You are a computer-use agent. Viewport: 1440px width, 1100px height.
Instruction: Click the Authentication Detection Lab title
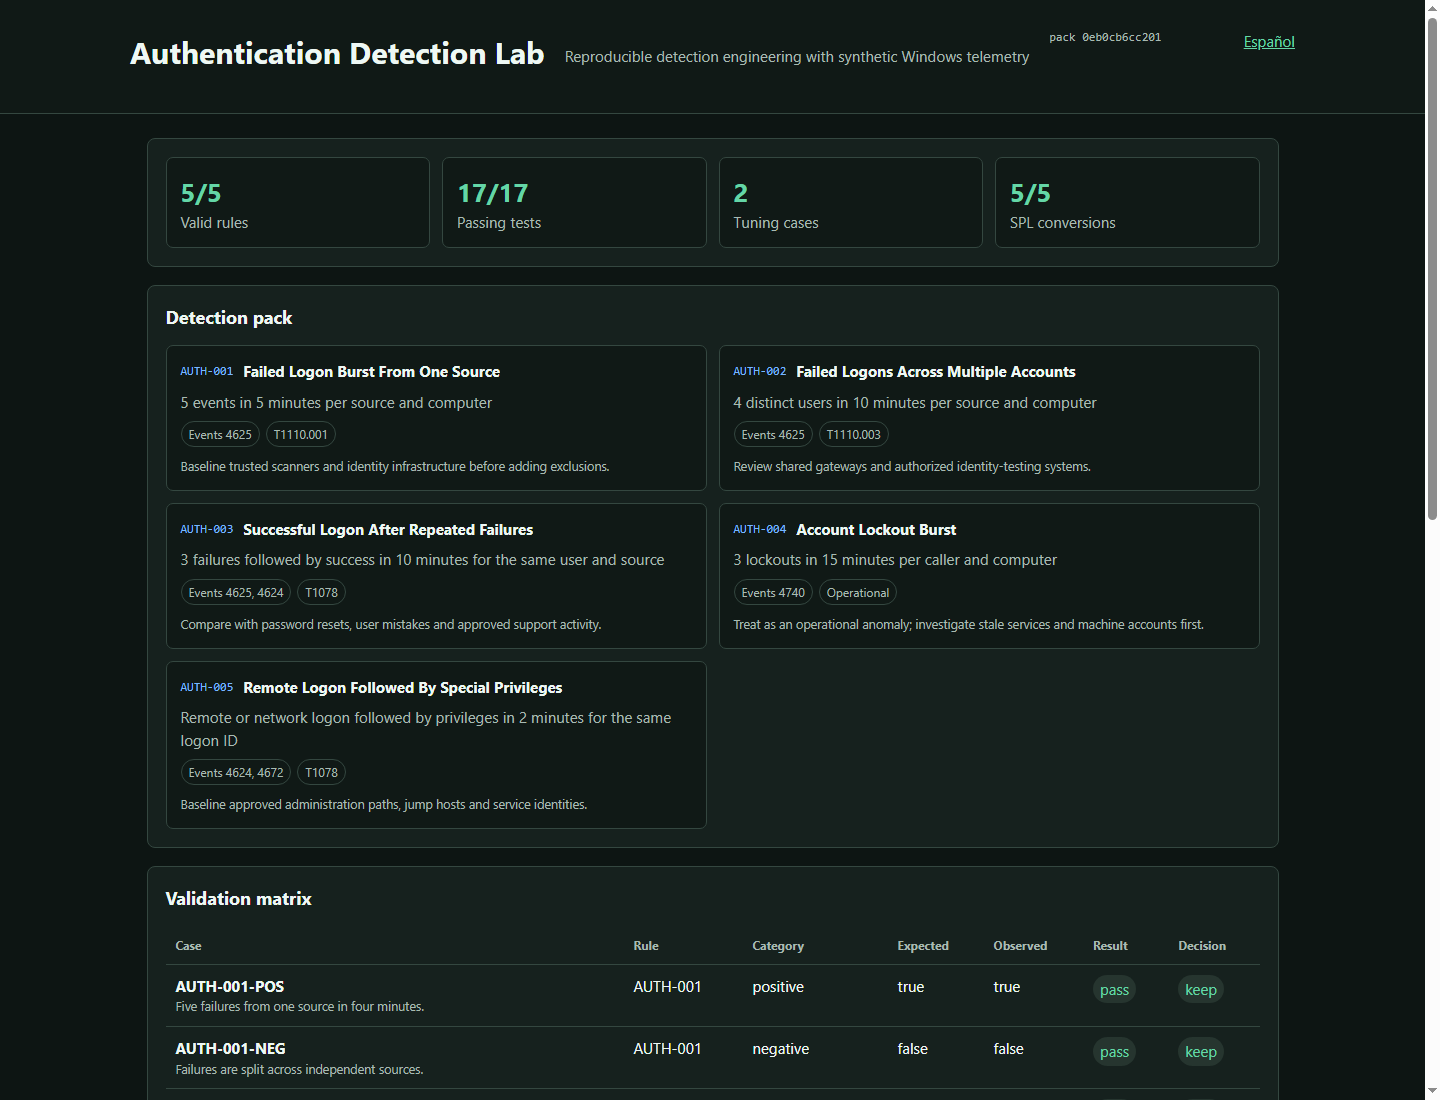tap(337, 54)
